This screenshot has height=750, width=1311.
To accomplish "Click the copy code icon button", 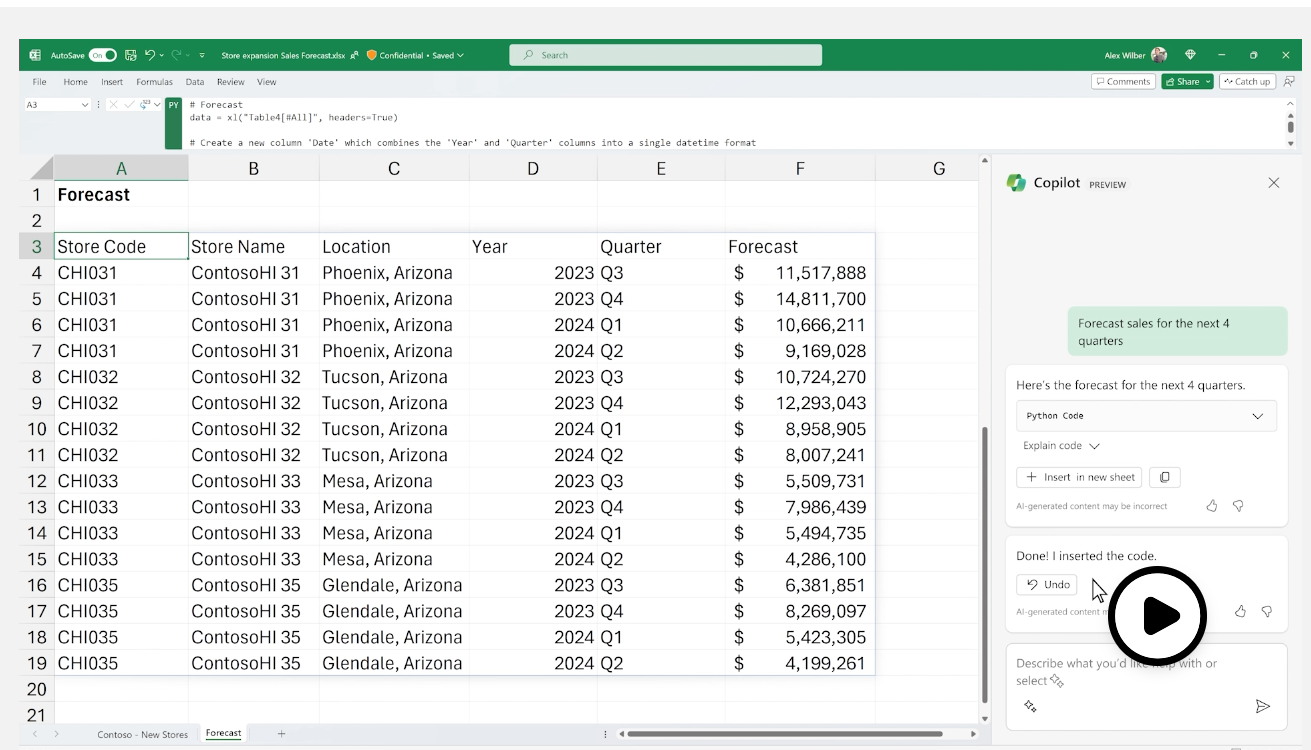I will point(1165,477).
